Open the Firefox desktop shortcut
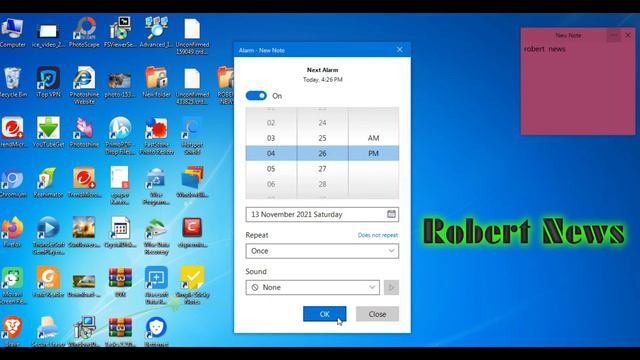 coord(12,232)
